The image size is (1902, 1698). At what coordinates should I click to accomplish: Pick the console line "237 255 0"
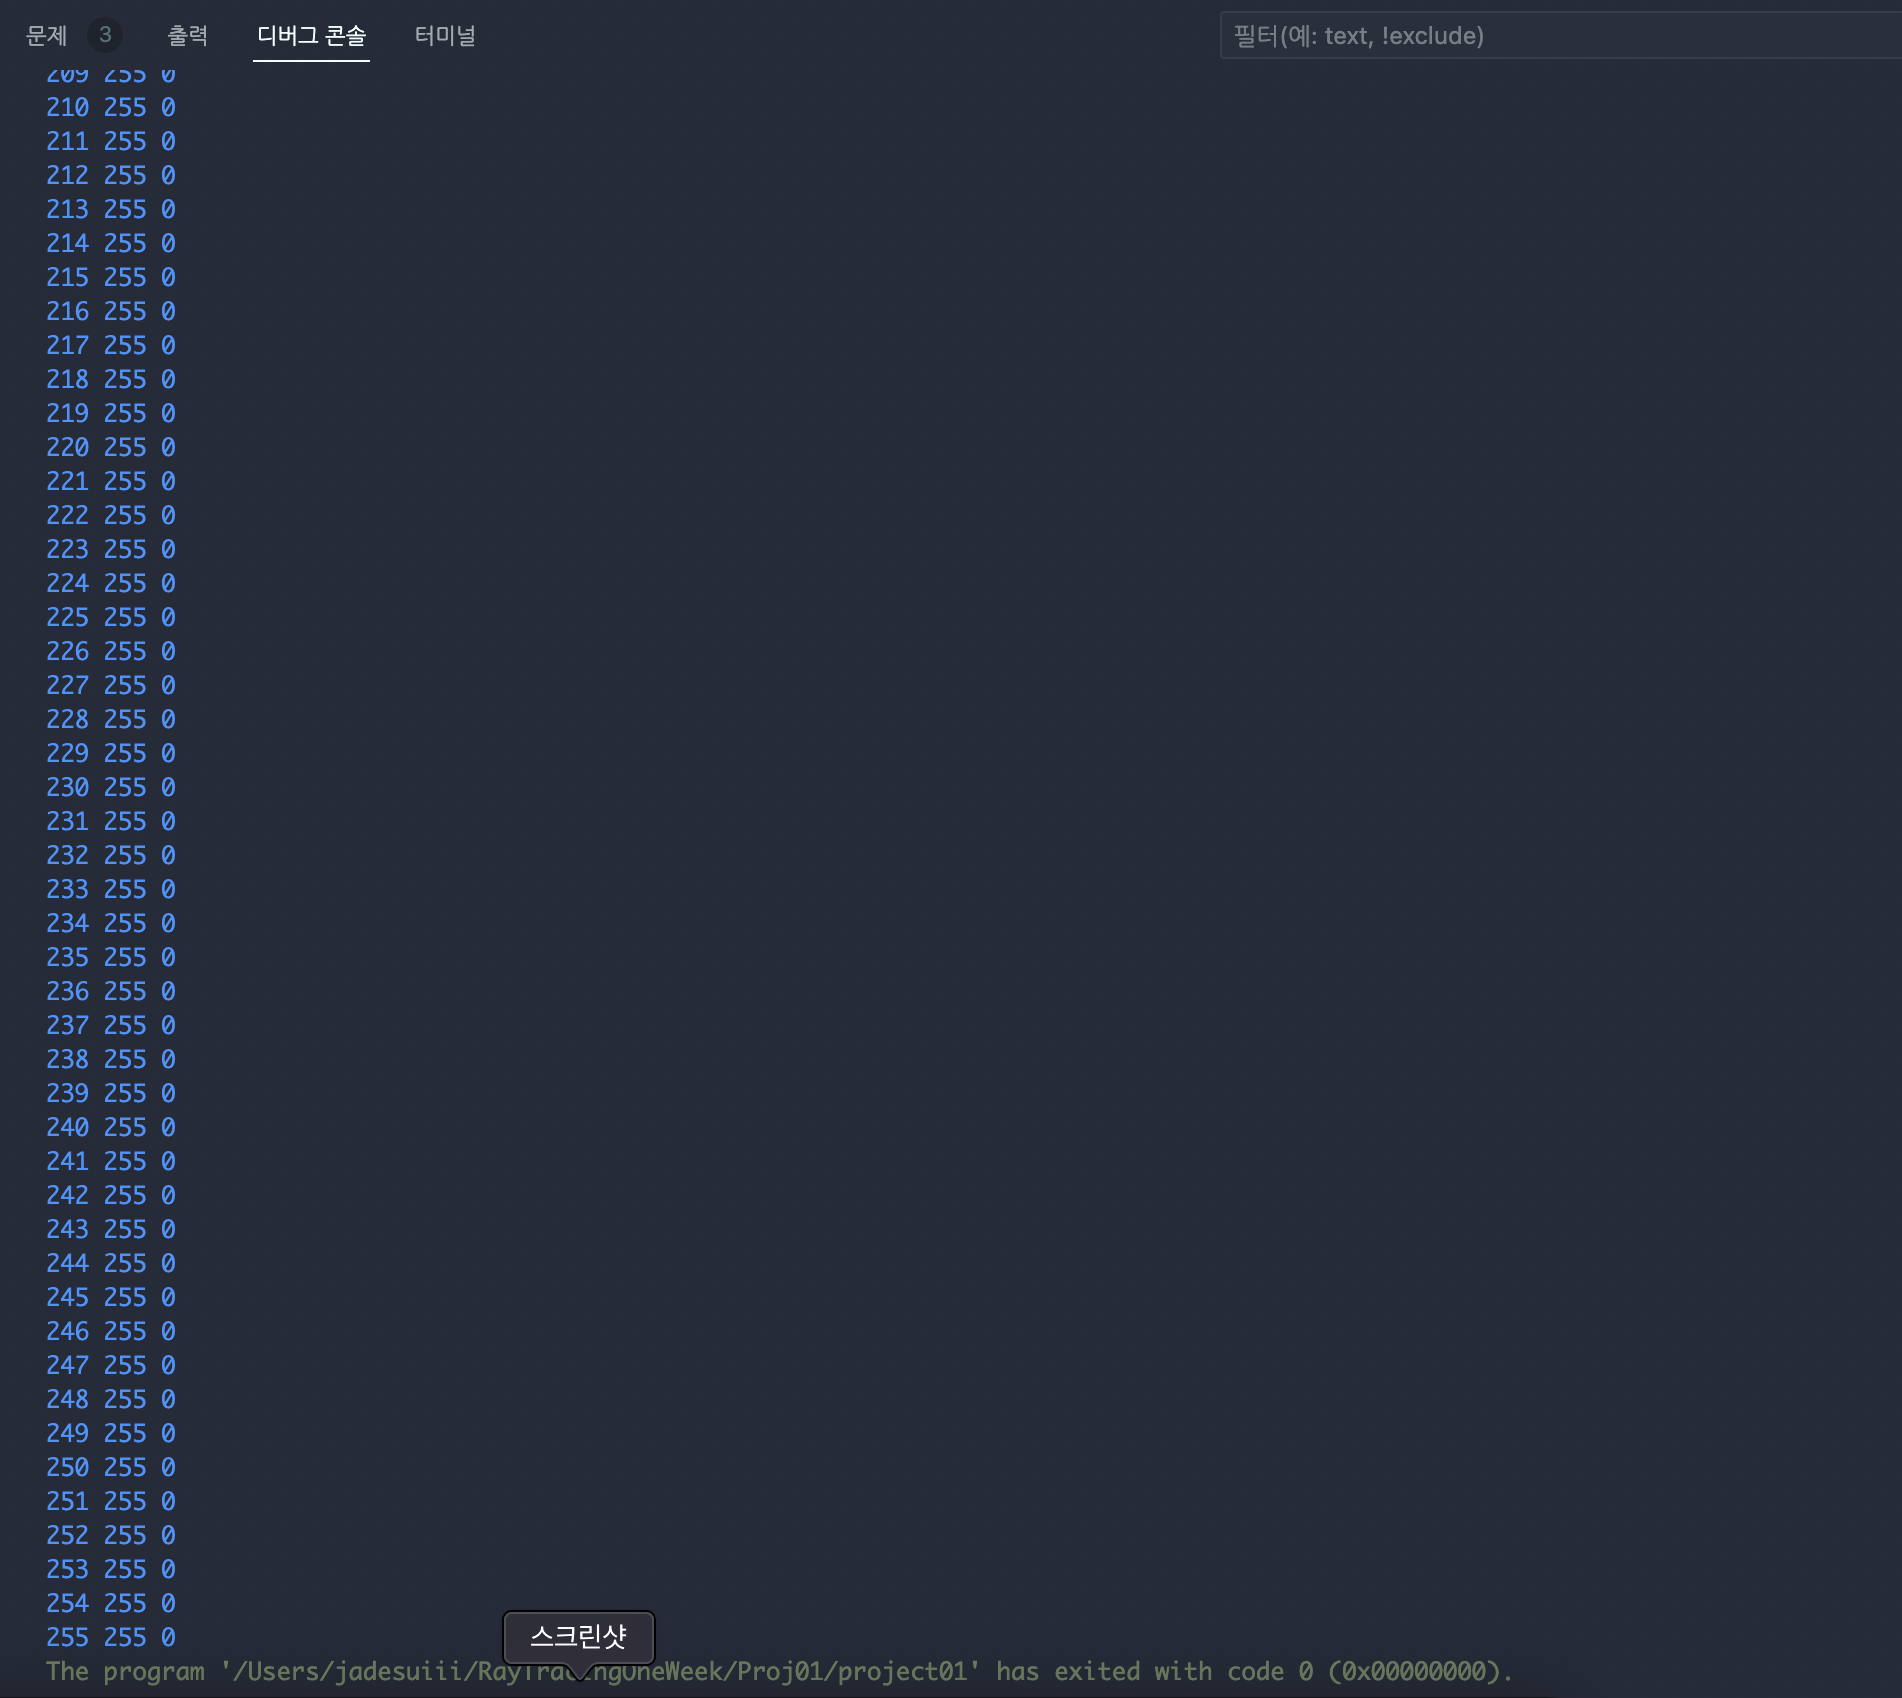click(111, 1025)
